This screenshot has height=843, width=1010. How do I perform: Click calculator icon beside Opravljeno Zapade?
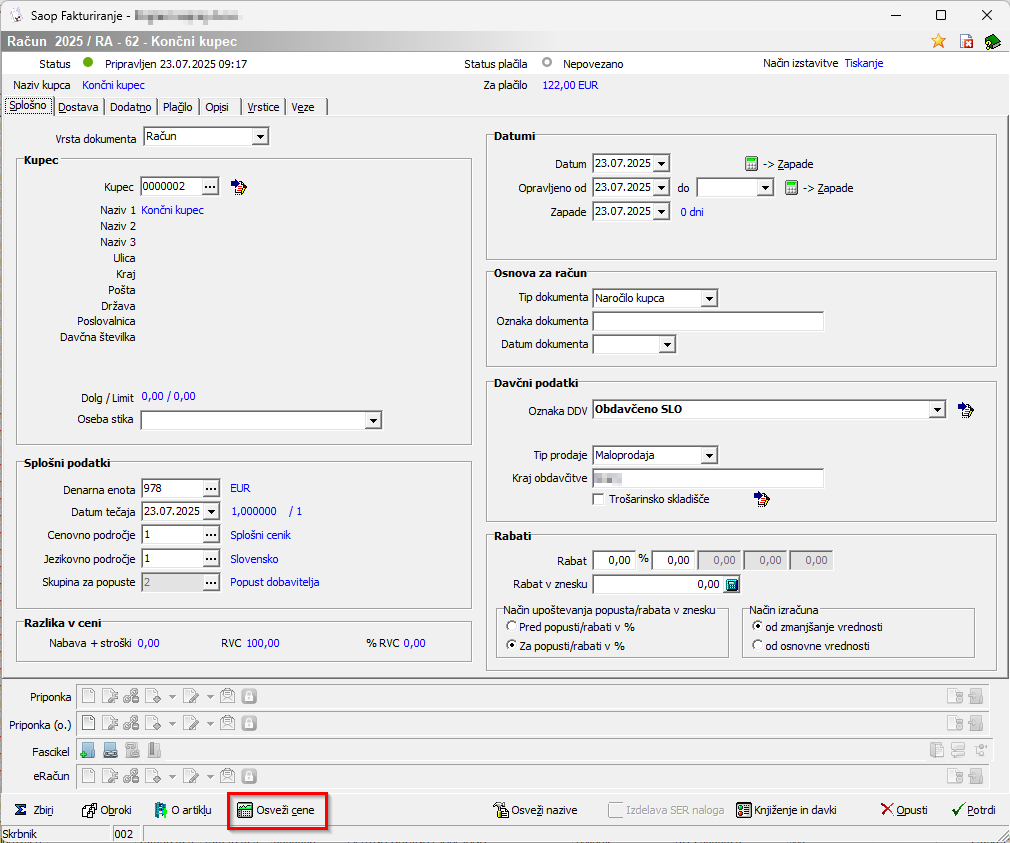[791, 187]
